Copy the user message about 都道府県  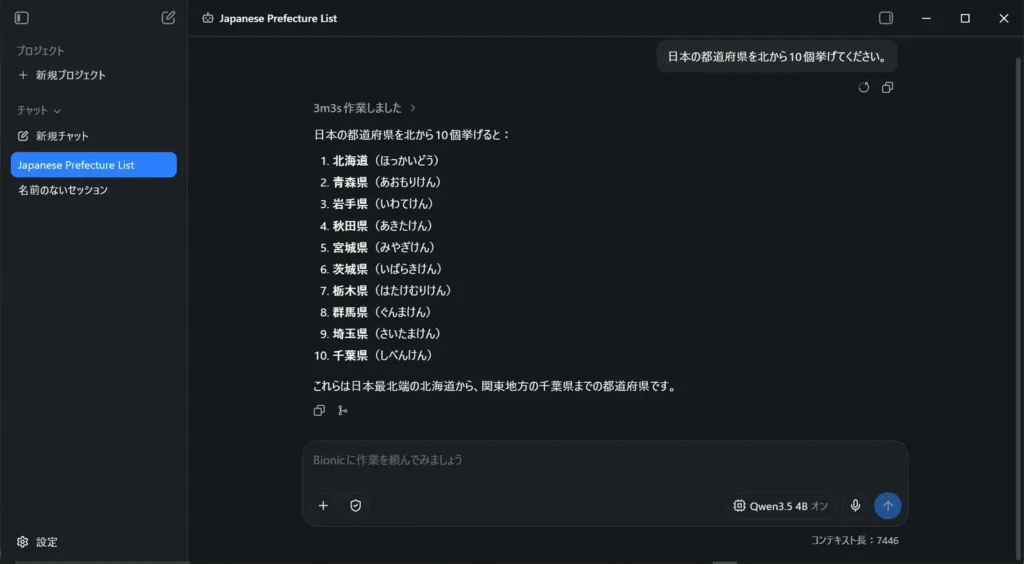[887, 87]
